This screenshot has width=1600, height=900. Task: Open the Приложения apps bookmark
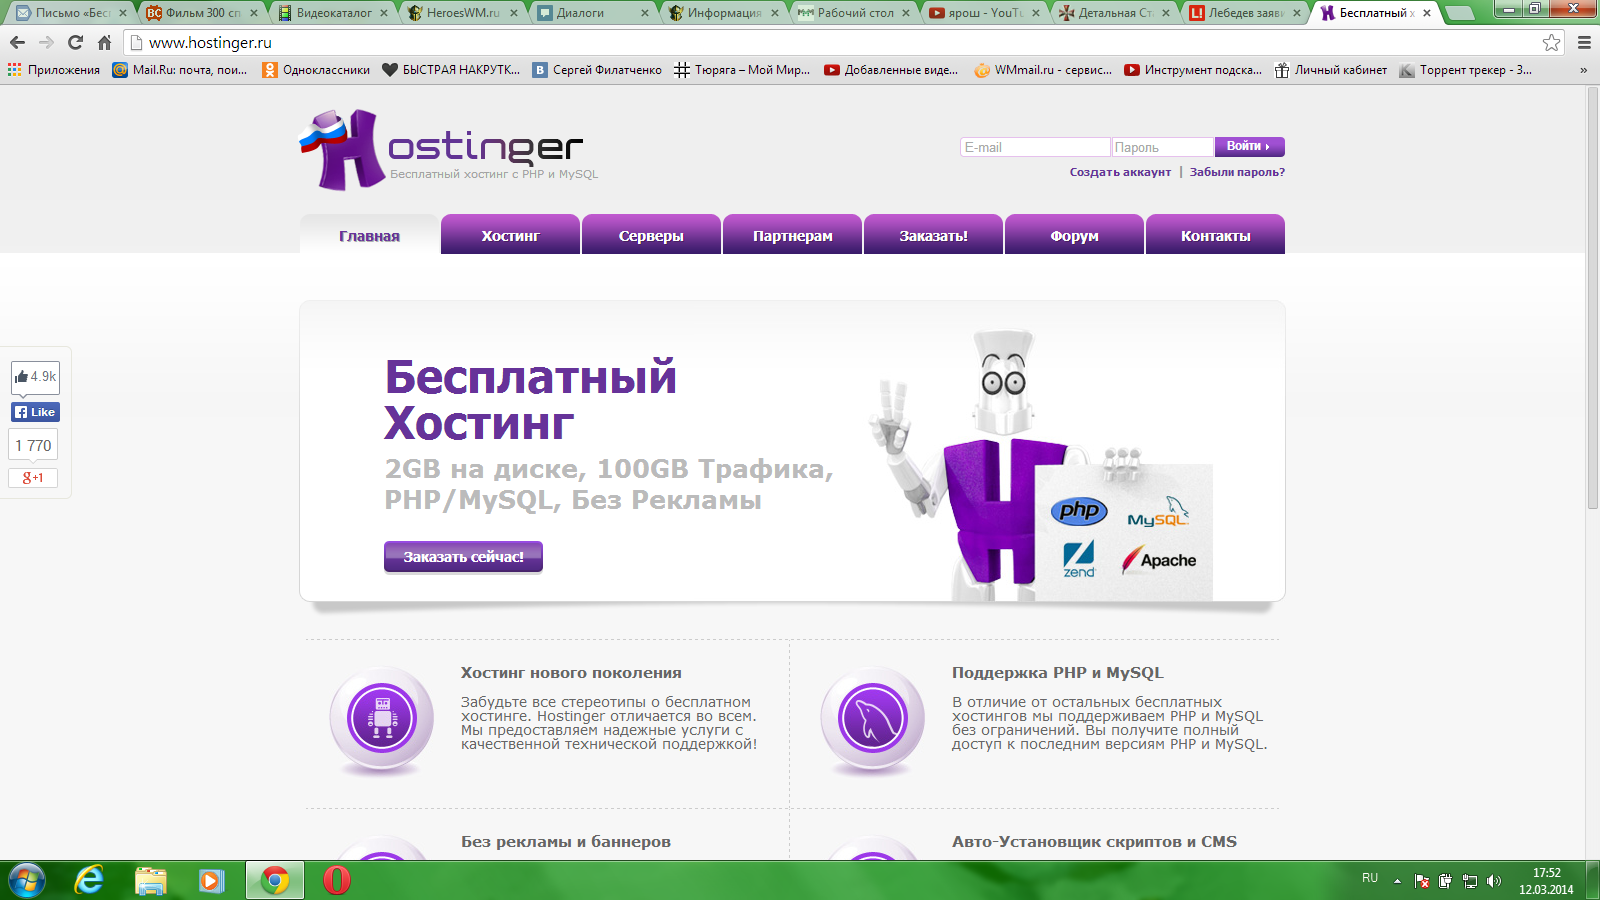pos(54,70)
